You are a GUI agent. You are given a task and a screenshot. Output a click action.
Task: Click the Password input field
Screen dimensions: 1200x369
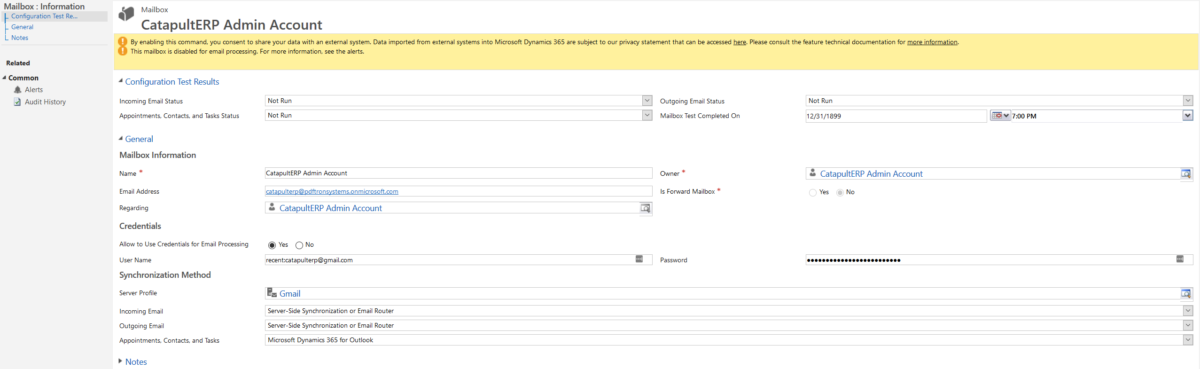pos(999,259)
